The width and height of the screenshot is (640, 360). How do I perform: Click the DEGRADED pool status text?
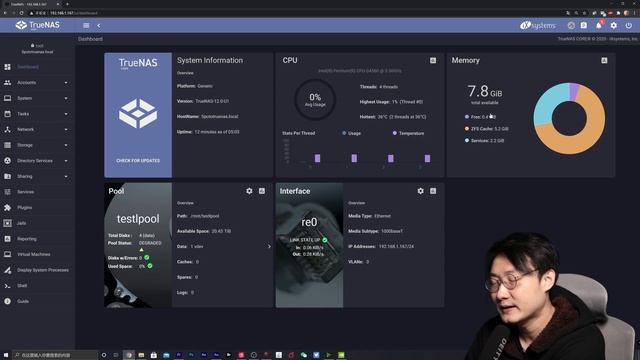coord(150,243)
